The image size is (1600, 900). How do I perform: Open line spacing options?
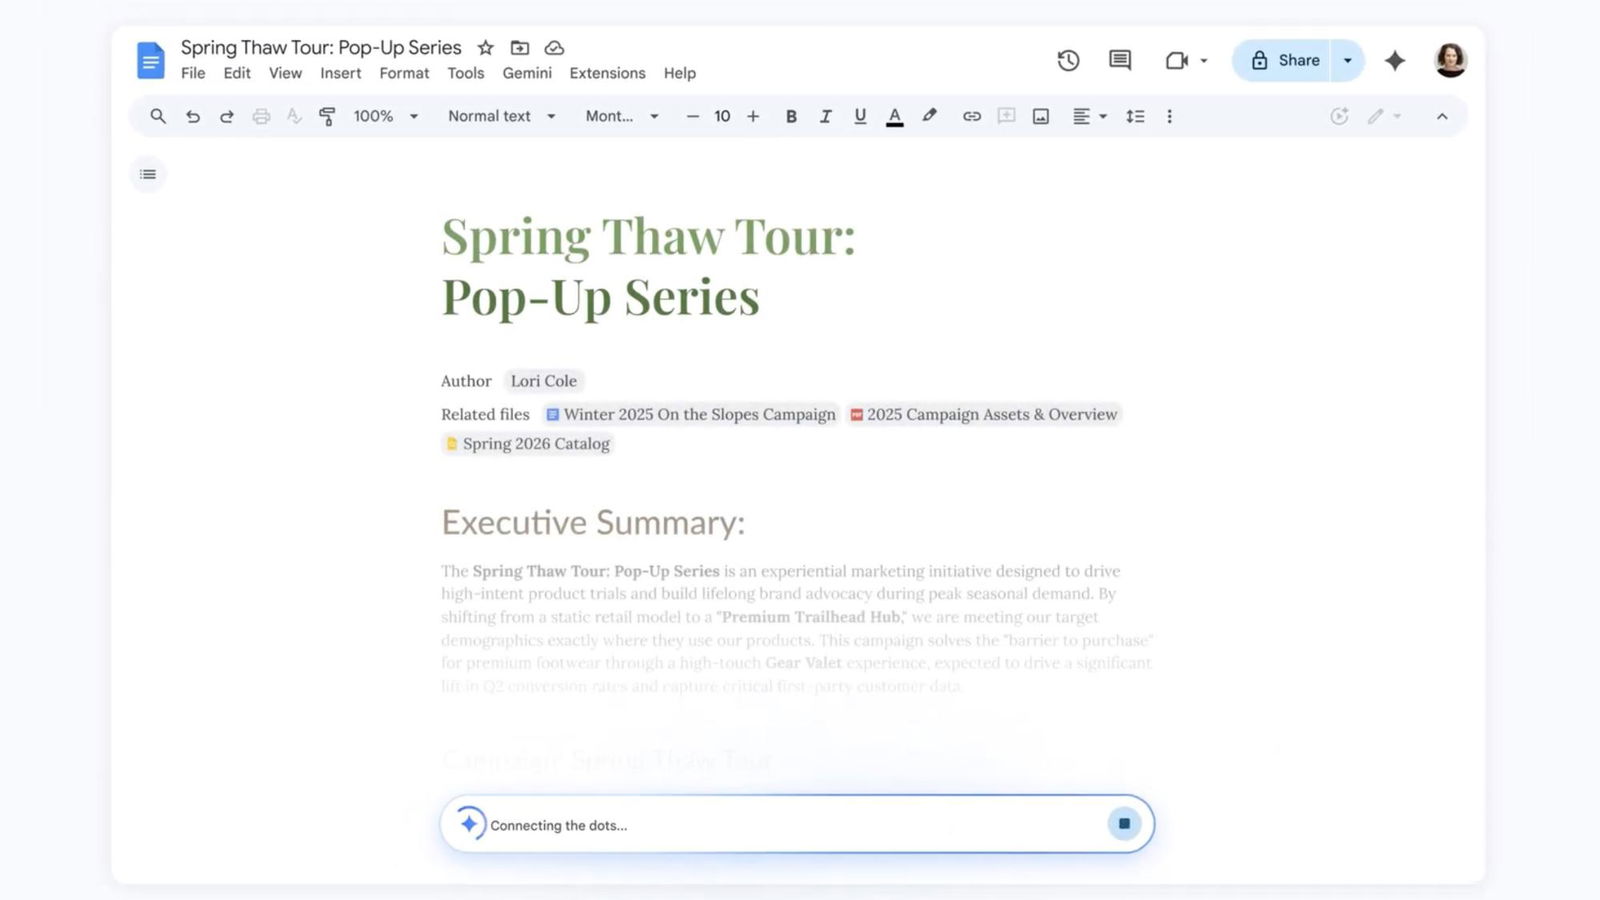[1135, 116]
